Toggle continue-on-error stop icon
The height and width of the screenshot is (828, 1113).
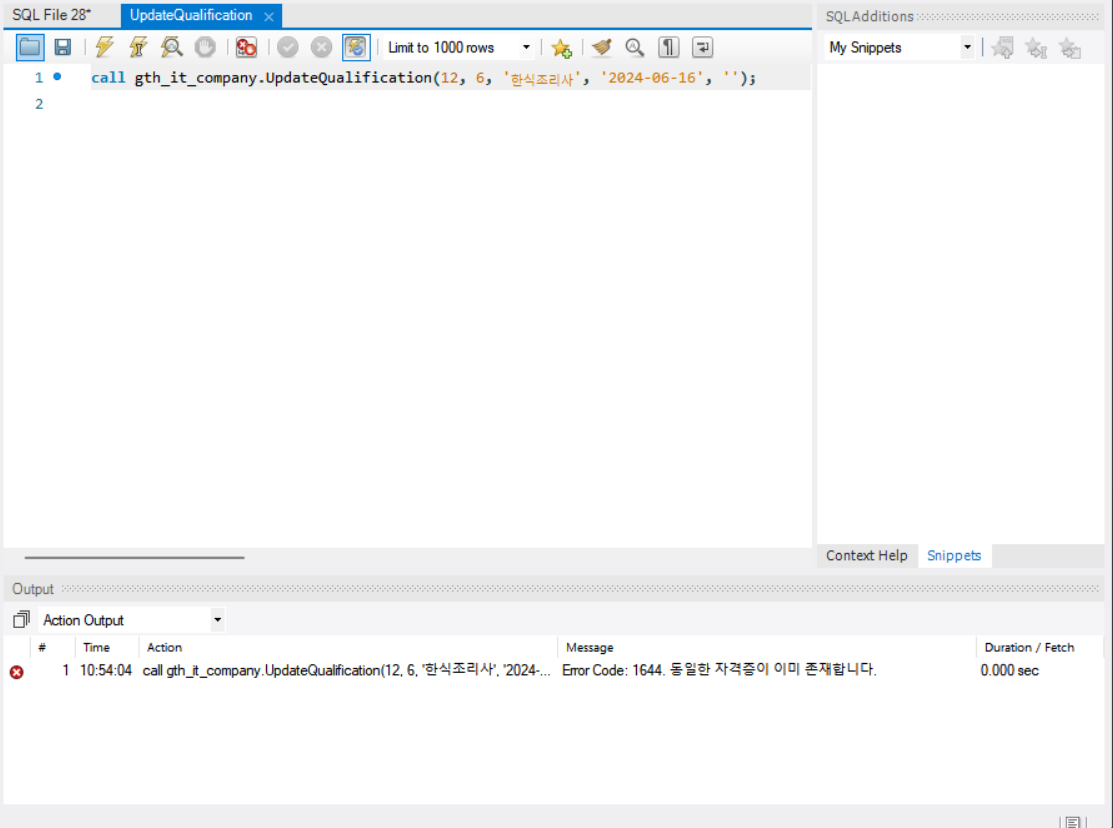click(x=246, y=48)
